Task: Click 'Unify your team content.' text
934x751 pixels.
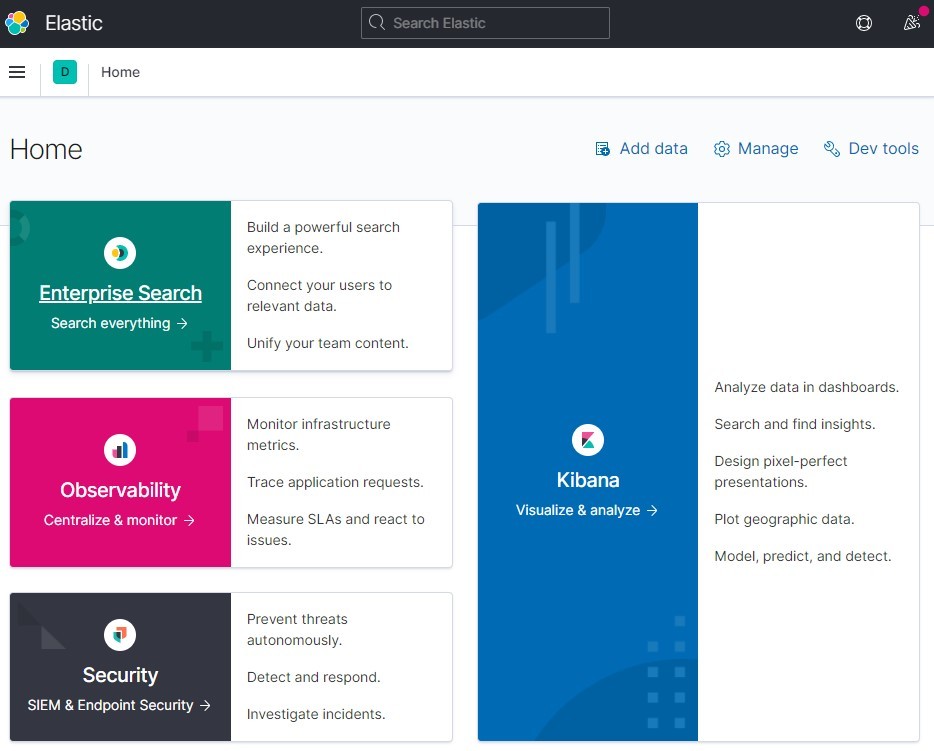Action: pos(328,343)
